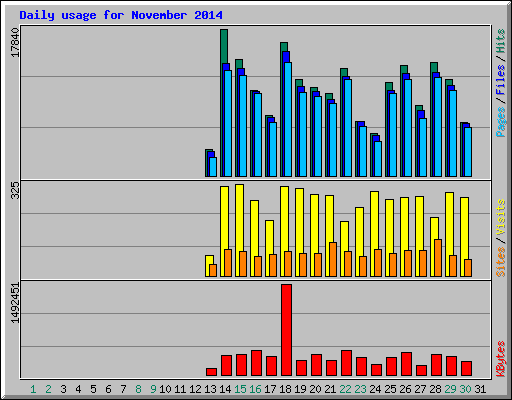Click the 'Daily usage for November 2014' title

point(121,15)
